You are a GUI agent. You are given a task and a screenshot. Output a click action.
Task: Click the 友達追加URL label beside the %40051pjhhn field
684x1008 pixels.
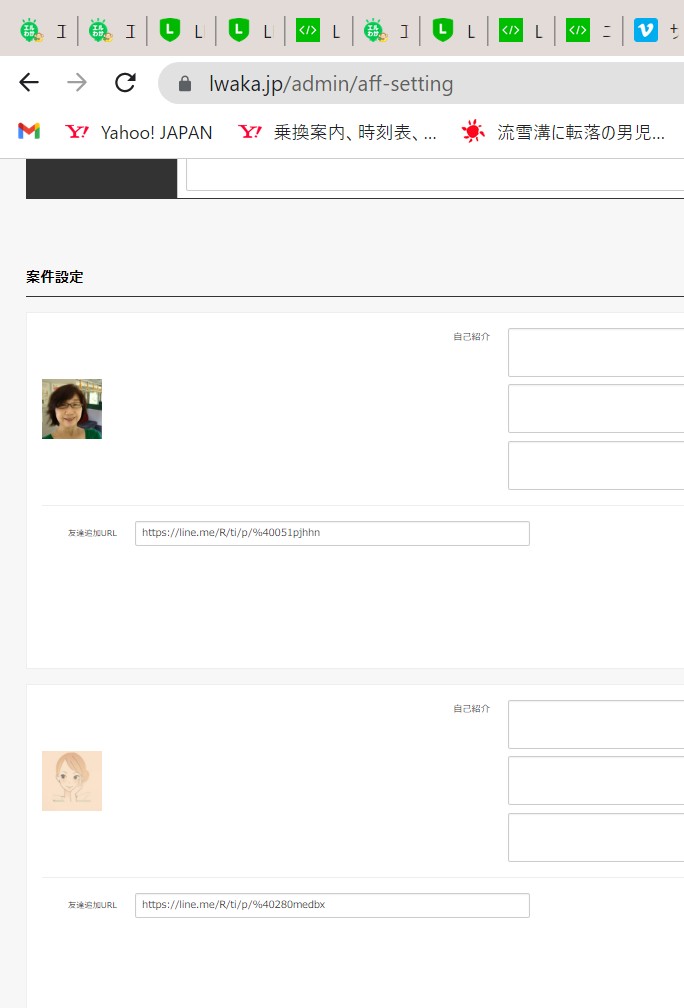(x=93, y=533)
